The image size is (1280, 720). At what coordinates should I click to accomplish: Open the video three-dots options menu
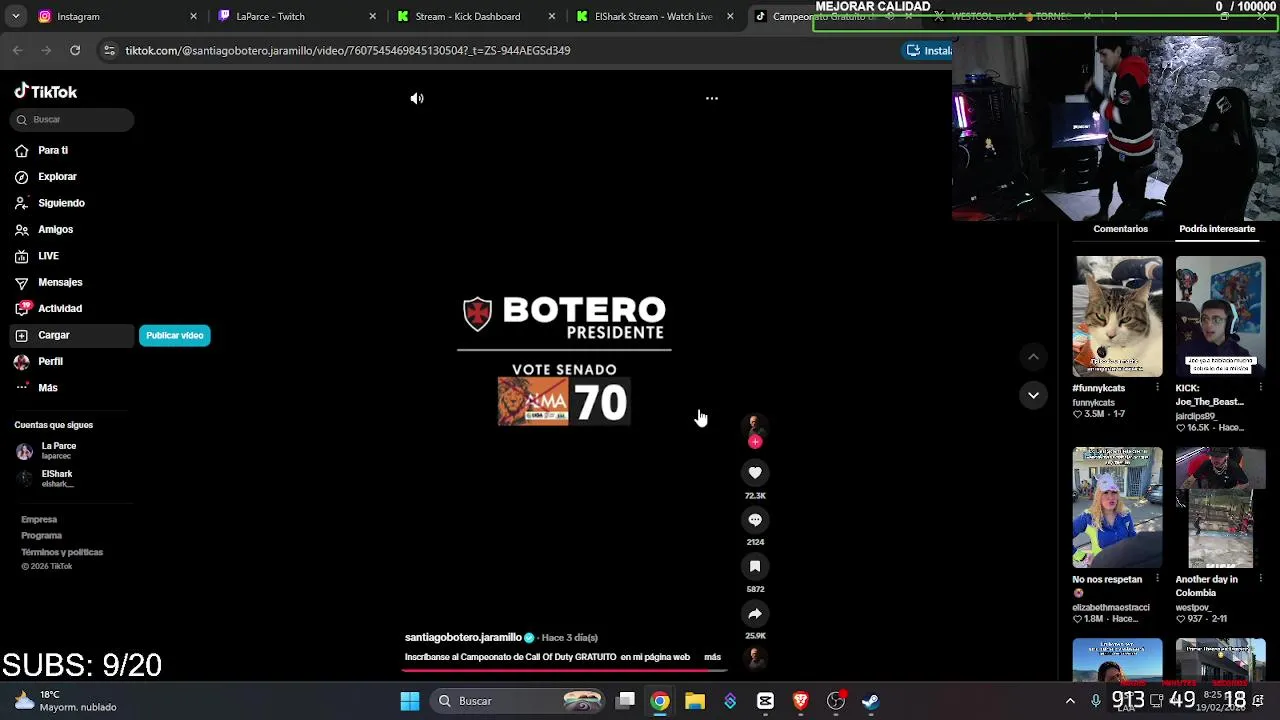[712, 98]
